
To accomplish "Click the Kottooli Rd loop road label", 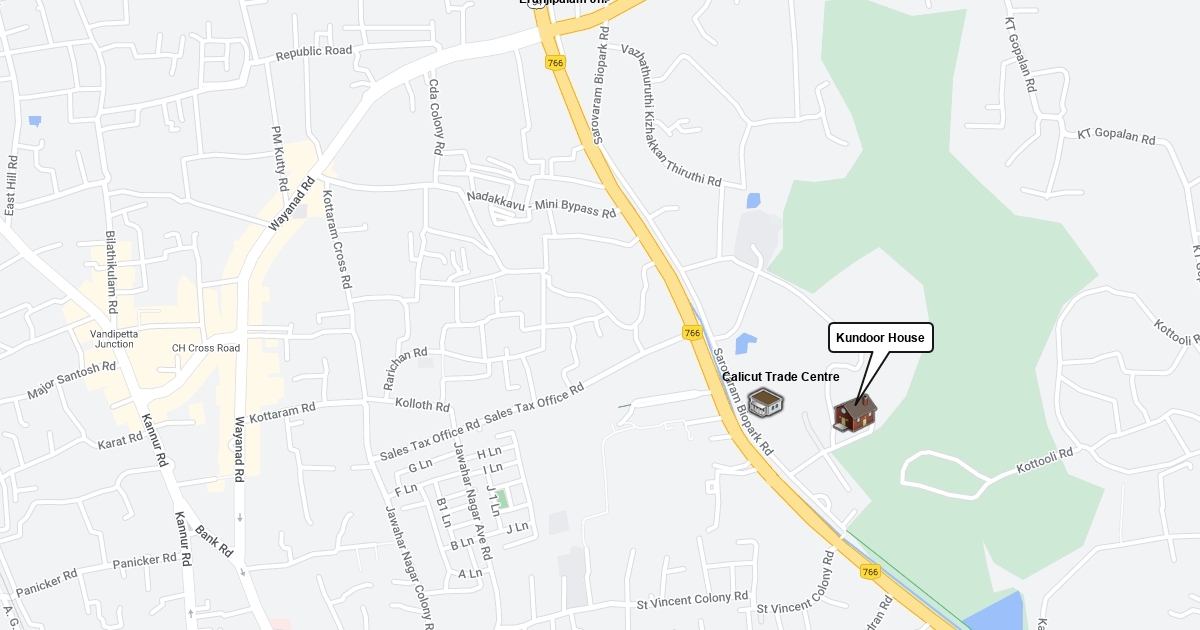I will (x=1044, y=461).
